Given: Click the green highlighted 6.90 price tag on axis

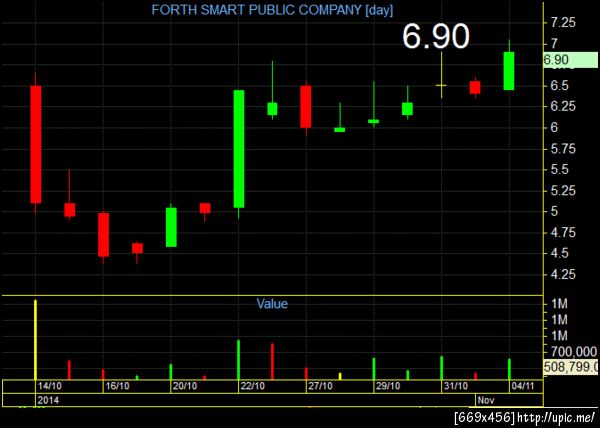Looking at the screenshot, I should coord(571,60).
